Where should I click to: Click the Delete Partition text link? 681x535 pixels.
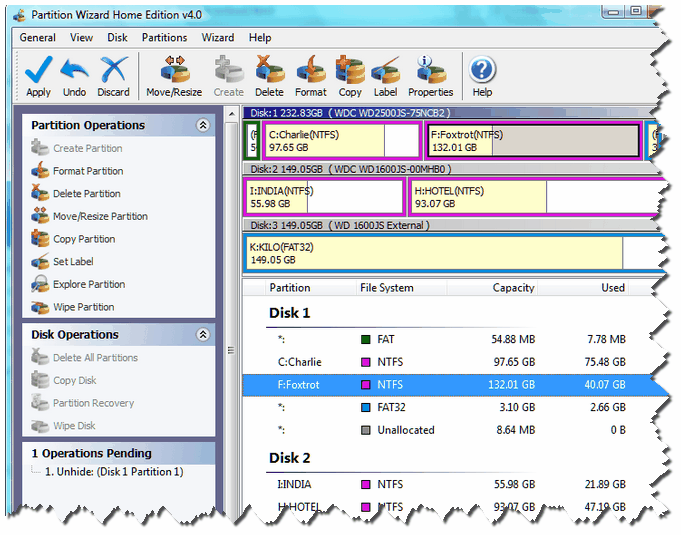point(87,194)
